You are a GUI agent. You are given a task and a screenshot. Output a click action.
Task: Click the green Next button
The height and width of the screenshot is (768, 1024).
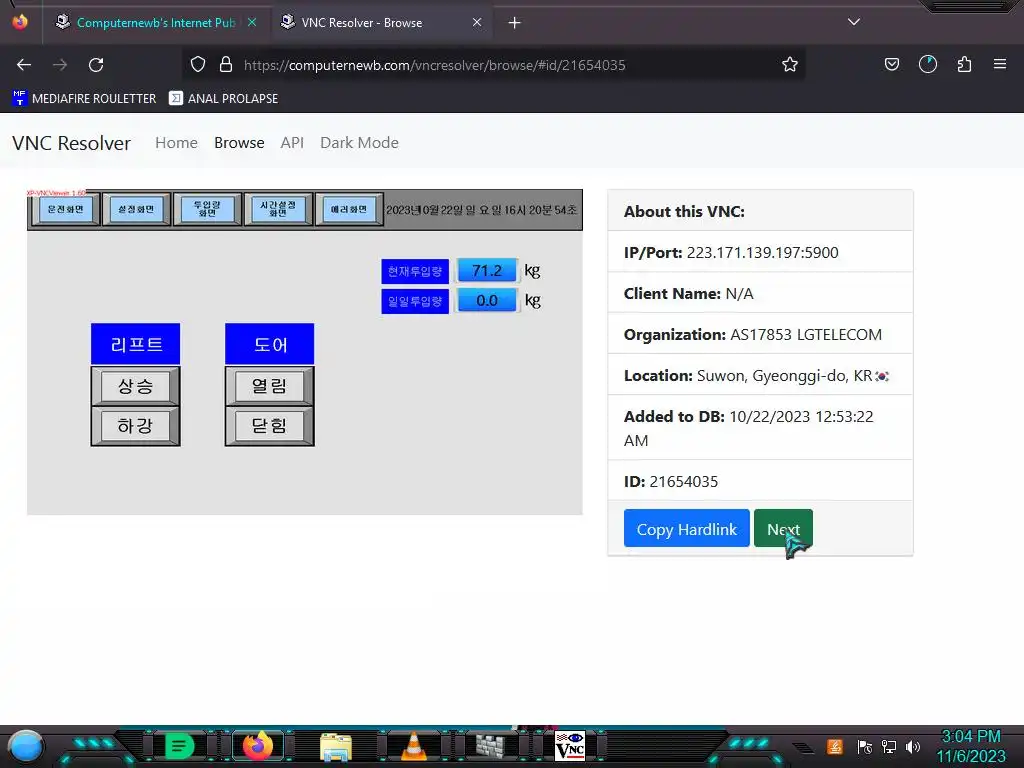(783, 528)
